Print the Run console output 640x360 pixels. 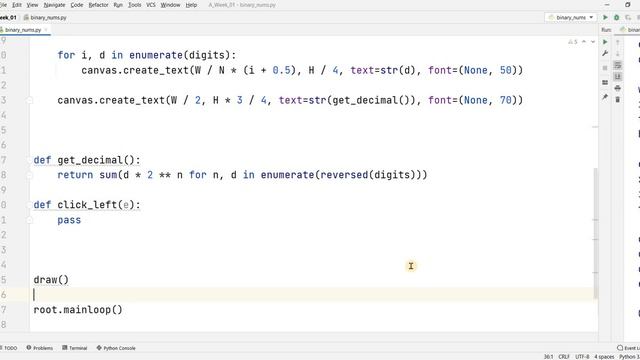618,88
